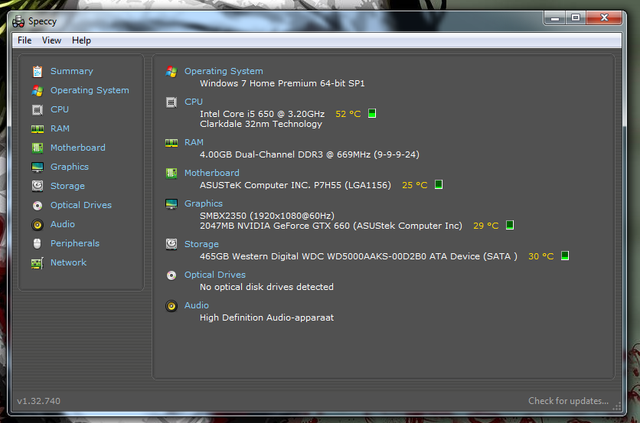Click the Storage heading link in summary

click(201, 244)
